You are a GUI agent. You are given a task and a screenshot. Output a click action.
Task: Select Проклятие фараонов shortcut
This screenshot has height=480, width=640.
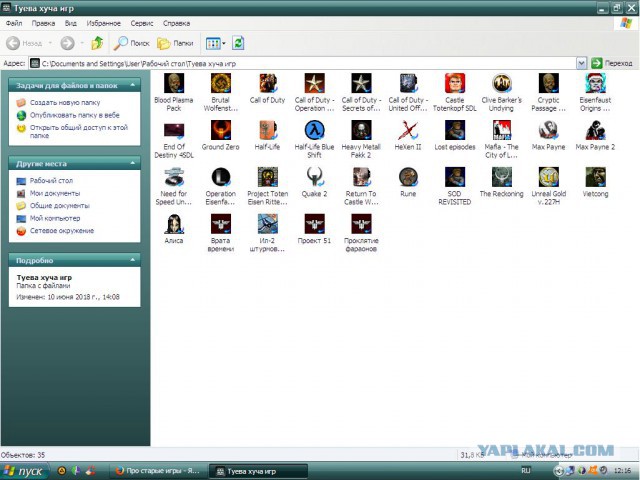[x=361, y=224]
